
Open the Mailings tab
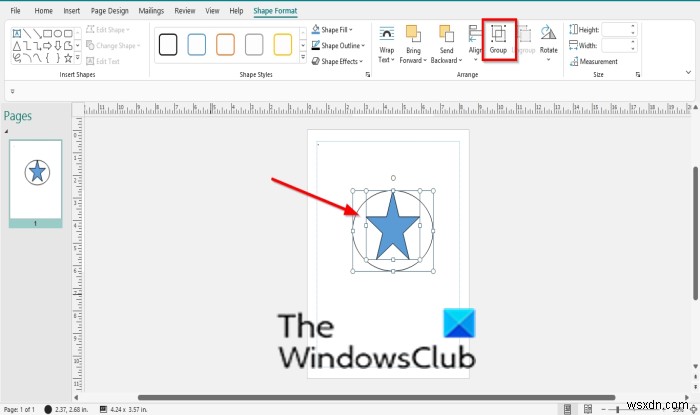click(x=151, y=11)
